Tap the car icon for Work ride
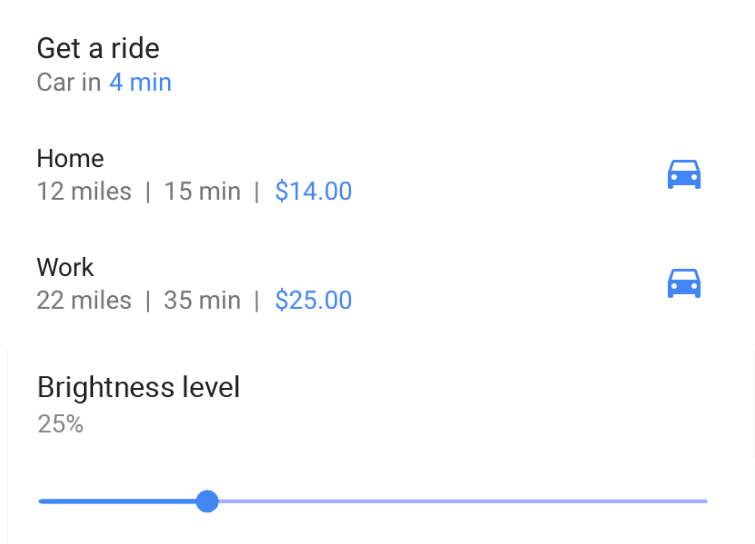The image size is (755, 544). coord(684,283)
